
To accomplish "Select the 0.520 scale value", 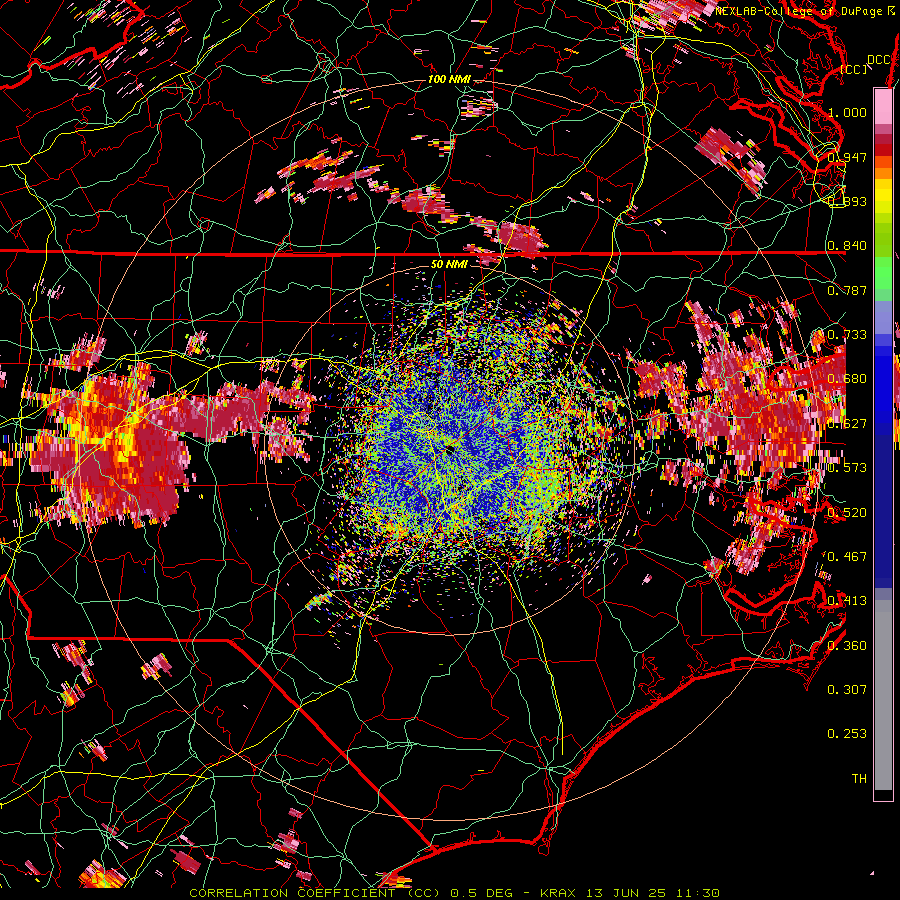I will pos(847,512).
